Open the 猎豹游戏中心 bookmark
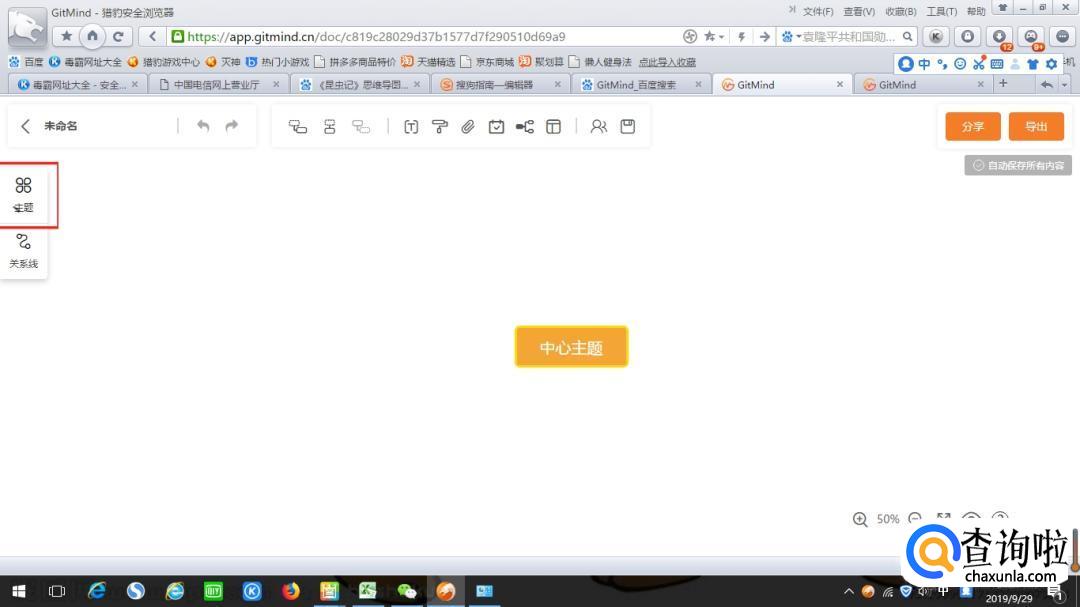This screenshot has height=607, width=1080. pyautogui.click(x=163, y=62)
